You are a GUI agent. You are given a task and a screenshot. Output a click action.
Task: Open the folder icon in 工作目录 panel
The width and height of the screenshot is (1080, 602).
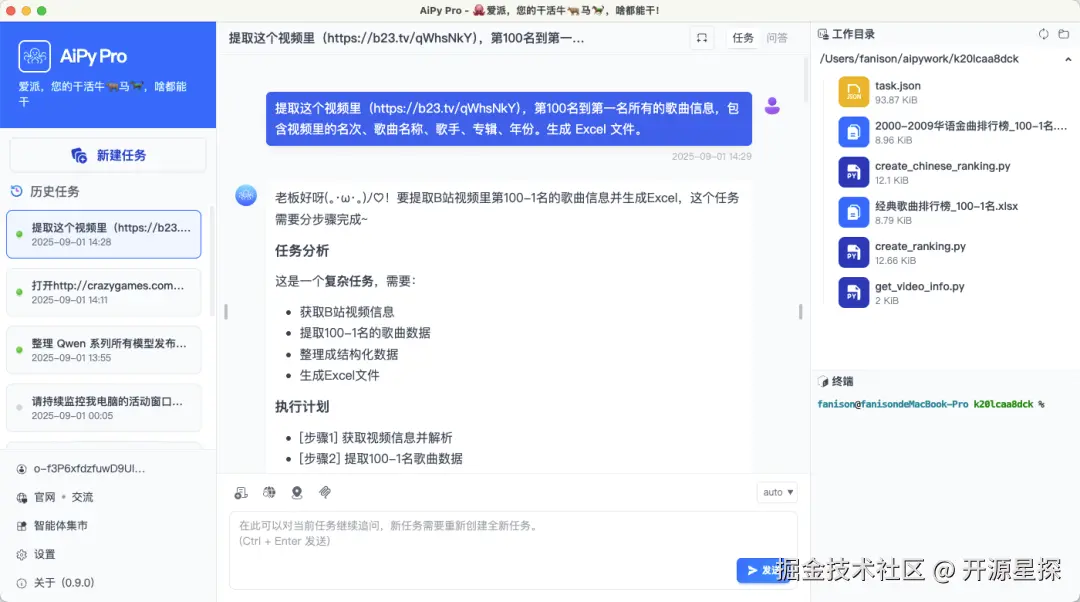click(x=1064, y=33)
